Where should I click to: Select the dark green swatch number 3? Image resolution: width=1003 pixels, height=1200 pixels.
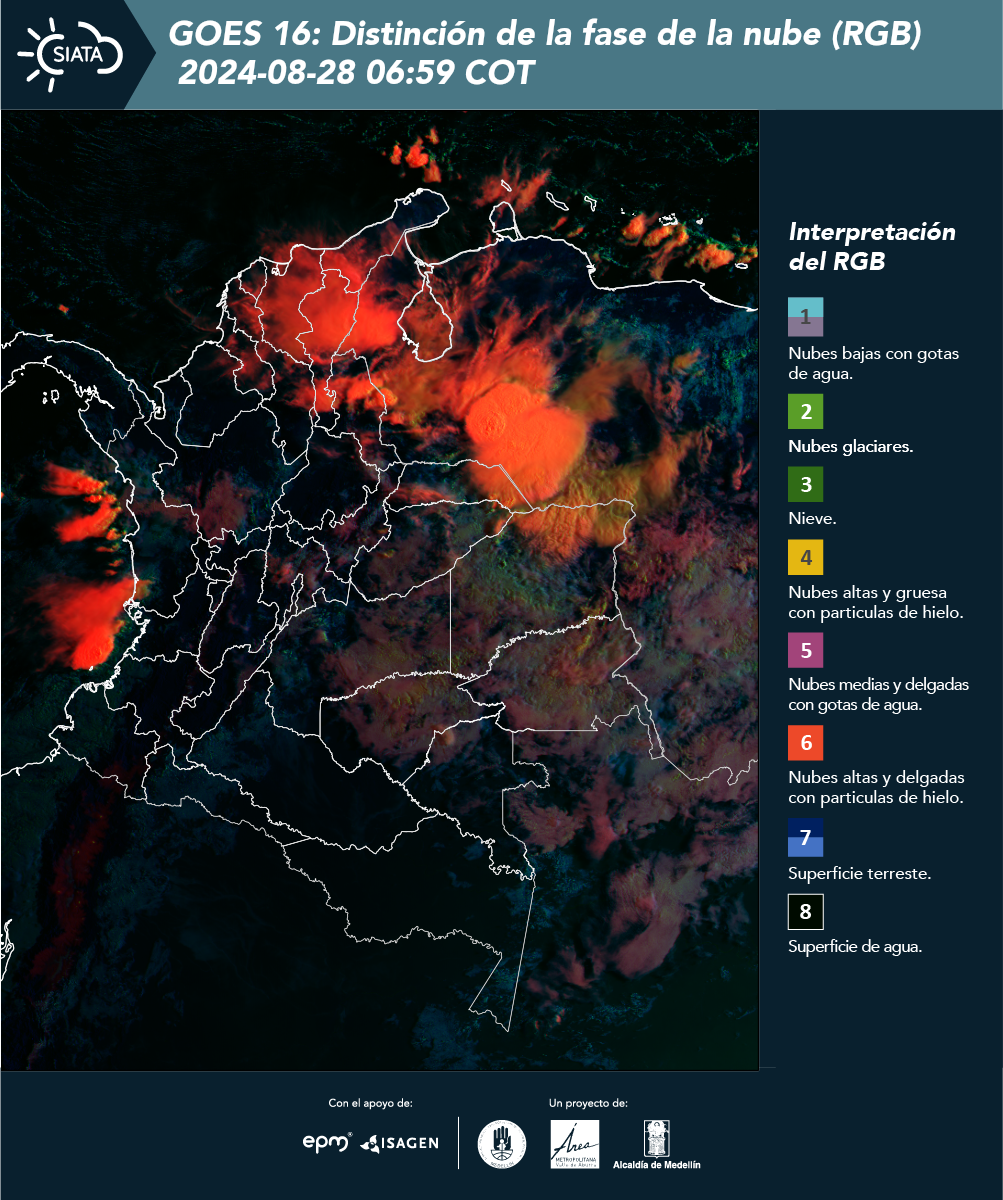pos(806,485)
